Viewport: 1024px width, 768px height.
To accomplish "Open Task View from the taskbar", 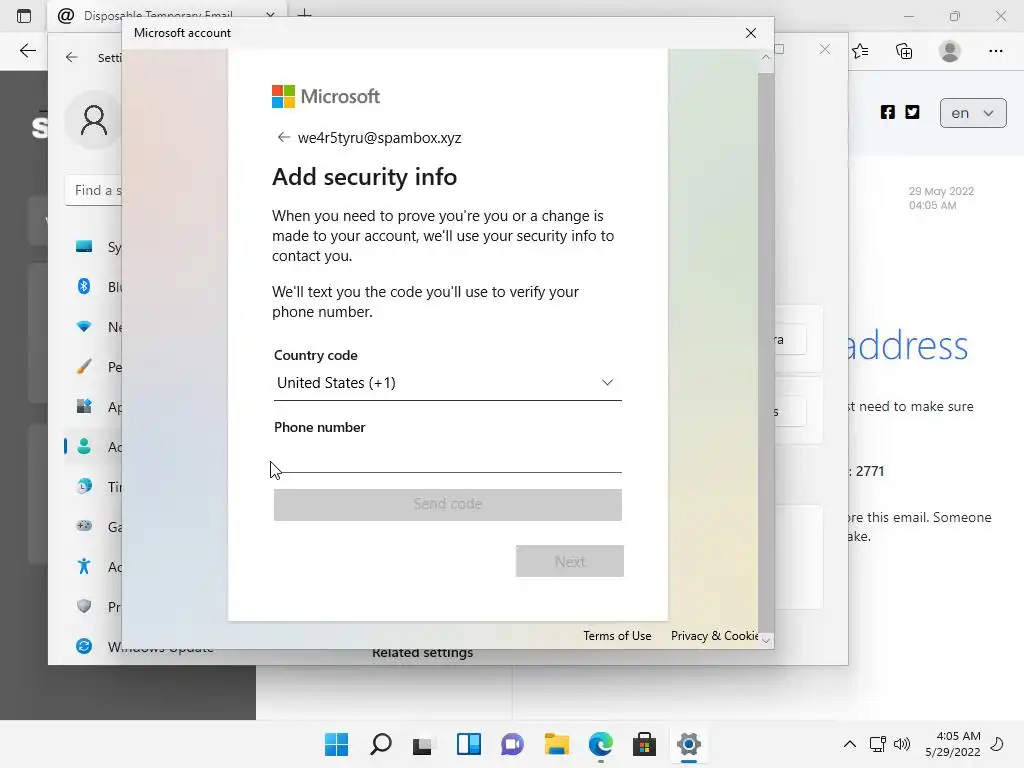I will (423, 744).
